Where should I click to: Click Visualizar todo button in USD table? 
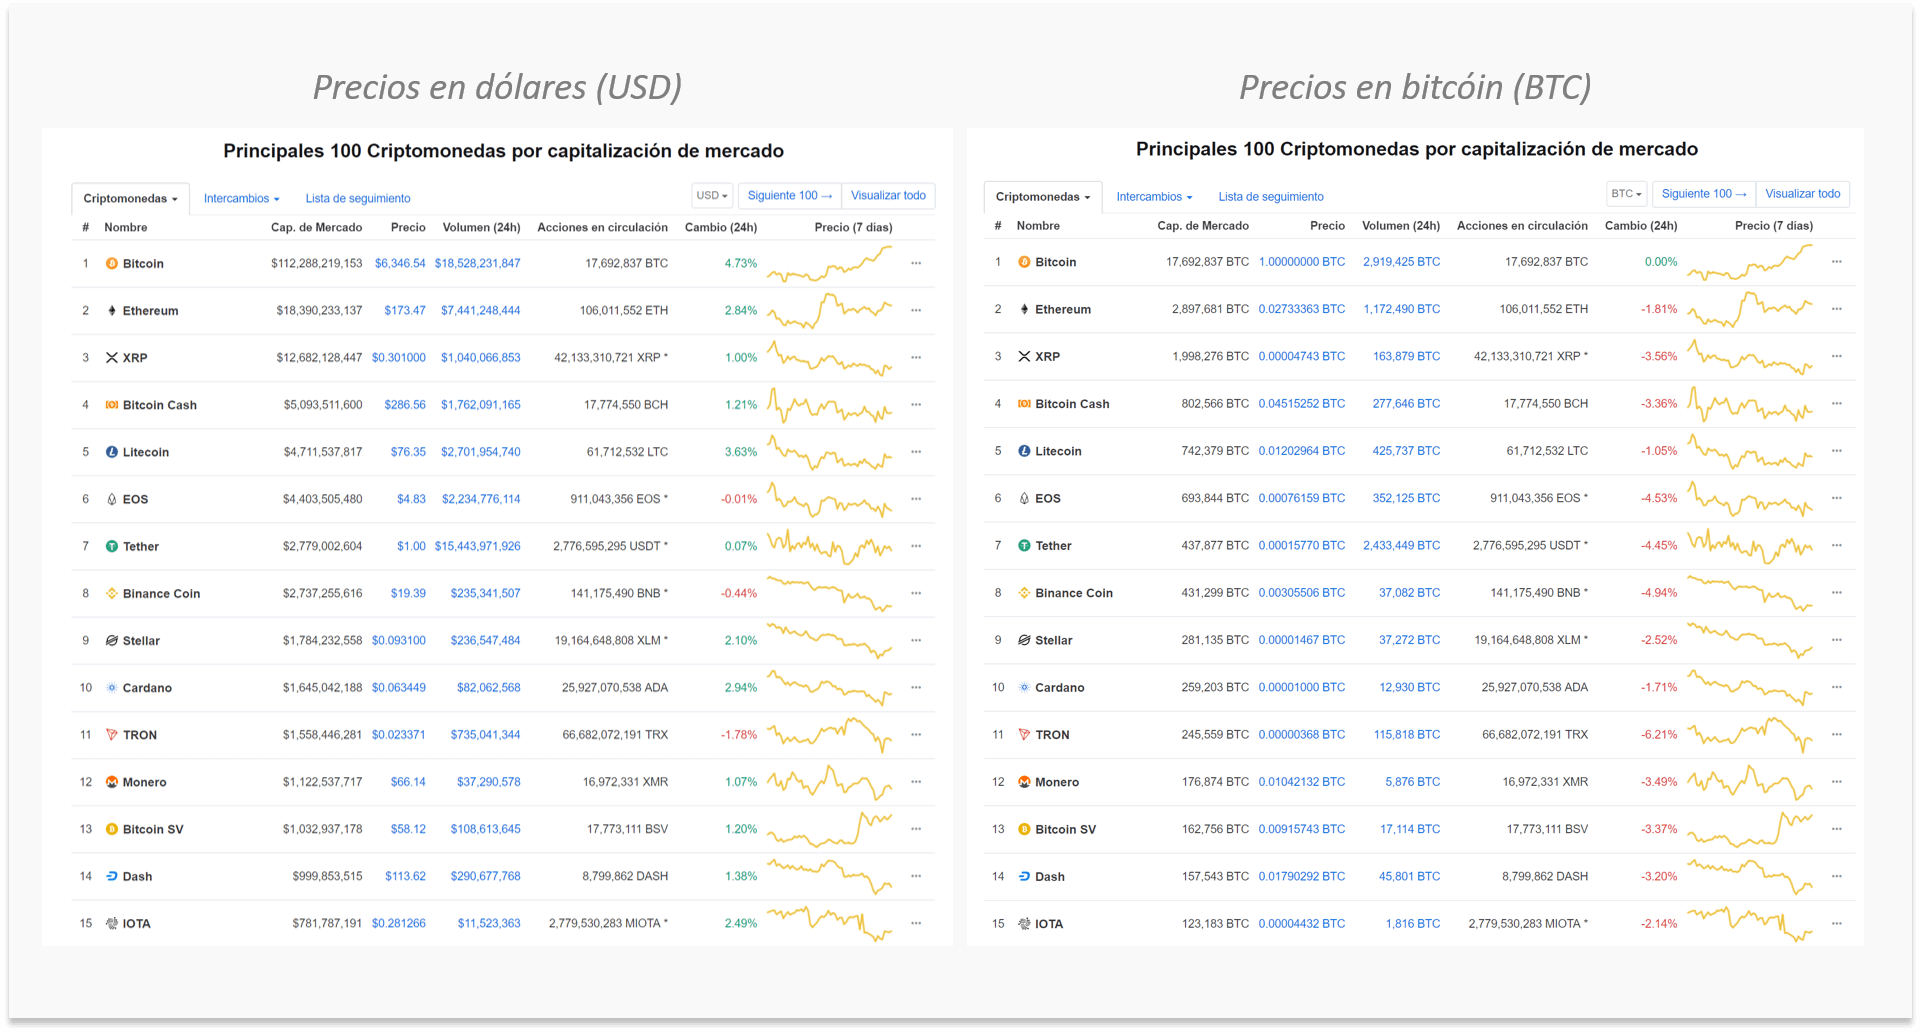point(888,196)
